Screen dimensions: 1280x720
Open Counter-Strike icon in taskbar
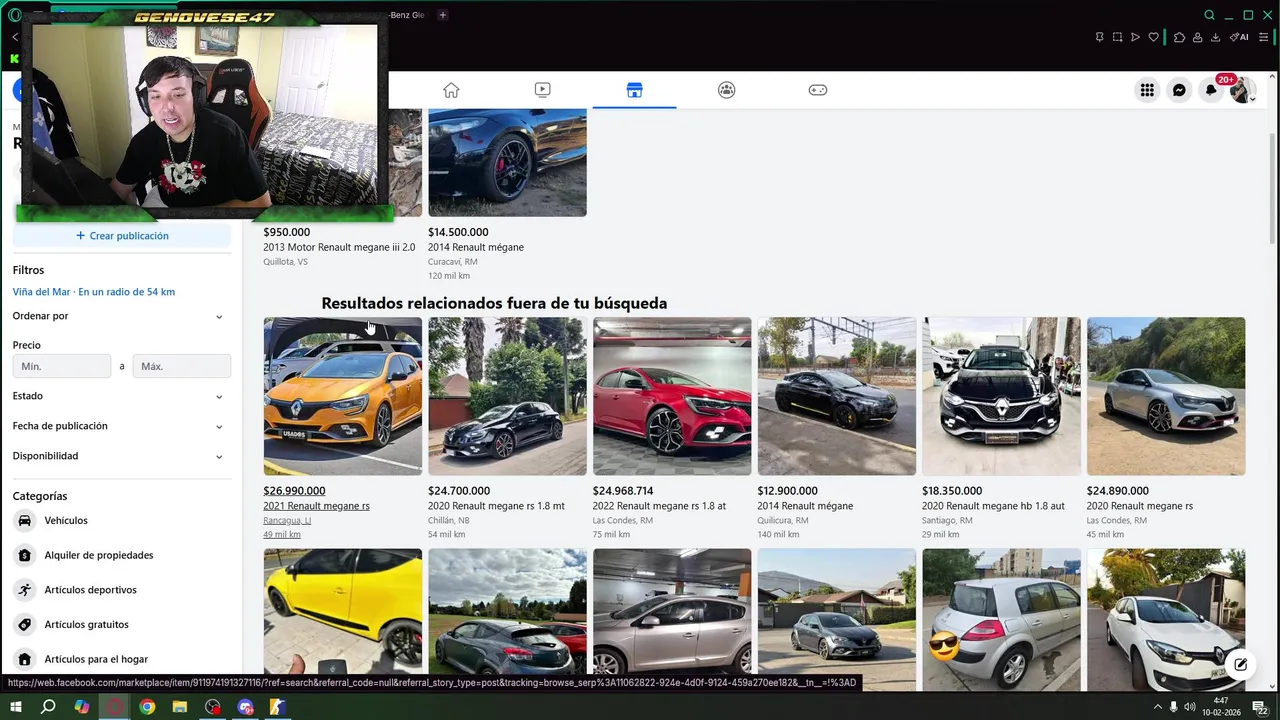click(x=278, y=707)
